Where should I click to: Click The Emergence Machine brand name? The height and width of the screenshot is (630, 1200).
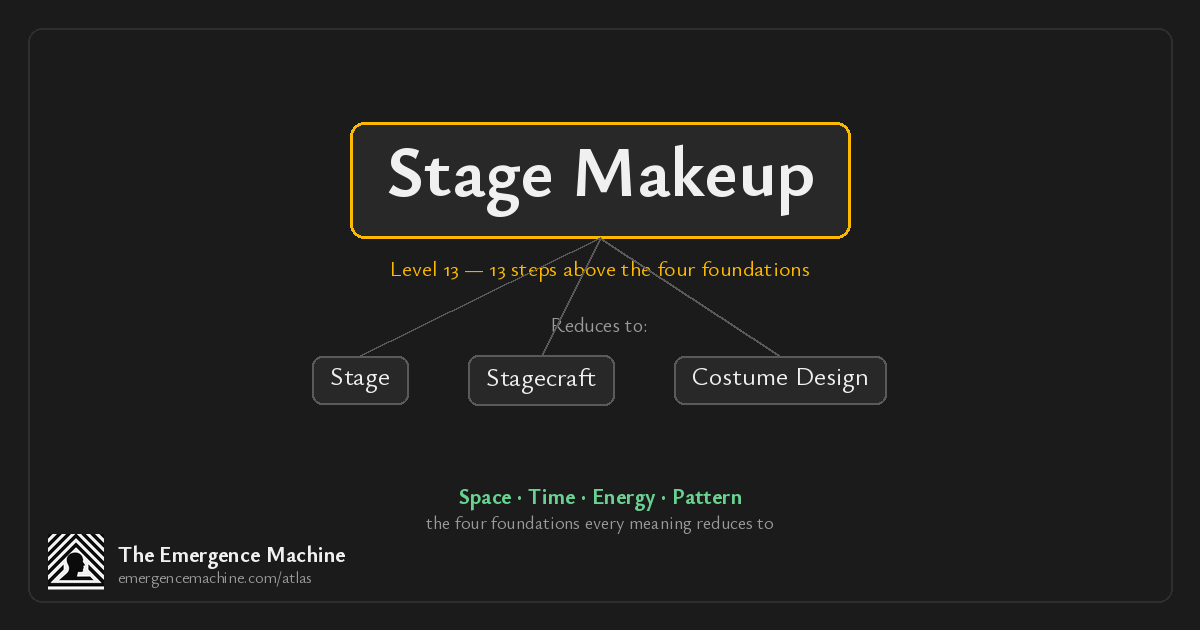pos(232,555)
